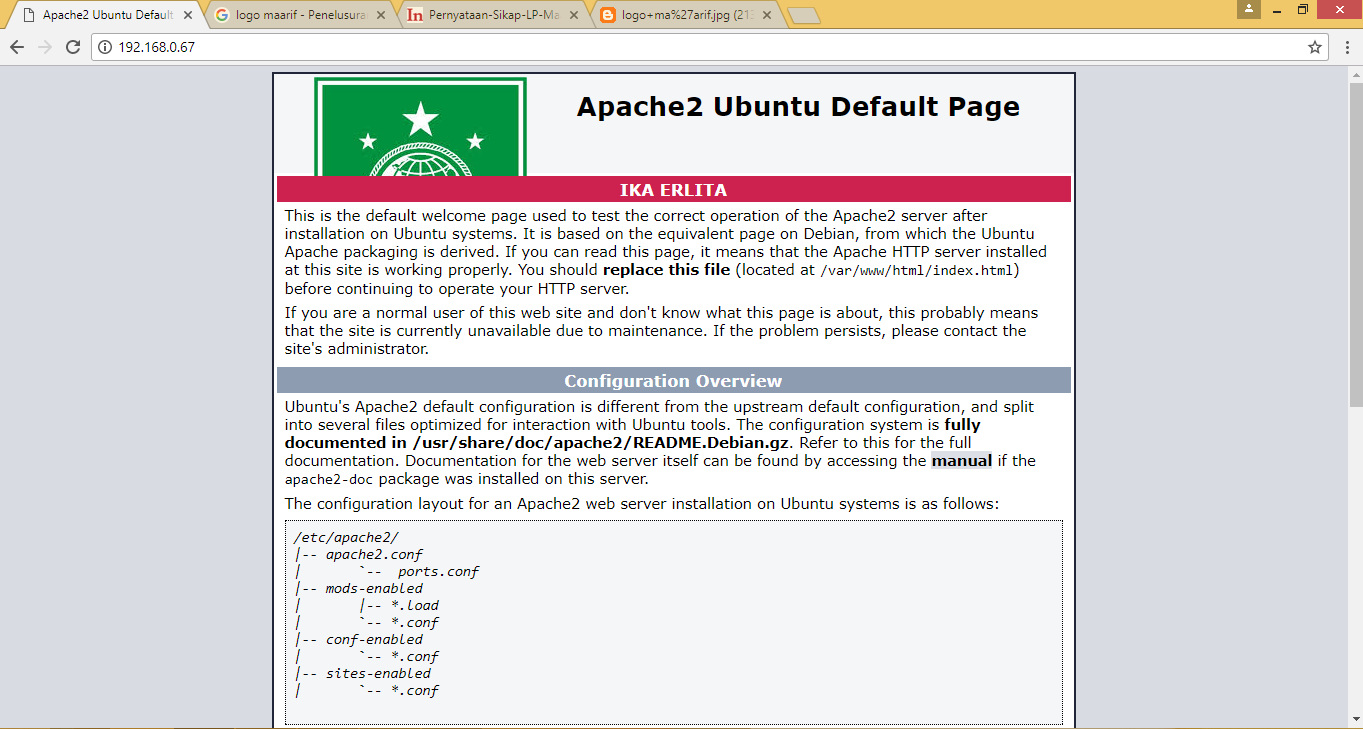
Task: Bookmark this page with the star icon
Action: tap(1315, 47)
